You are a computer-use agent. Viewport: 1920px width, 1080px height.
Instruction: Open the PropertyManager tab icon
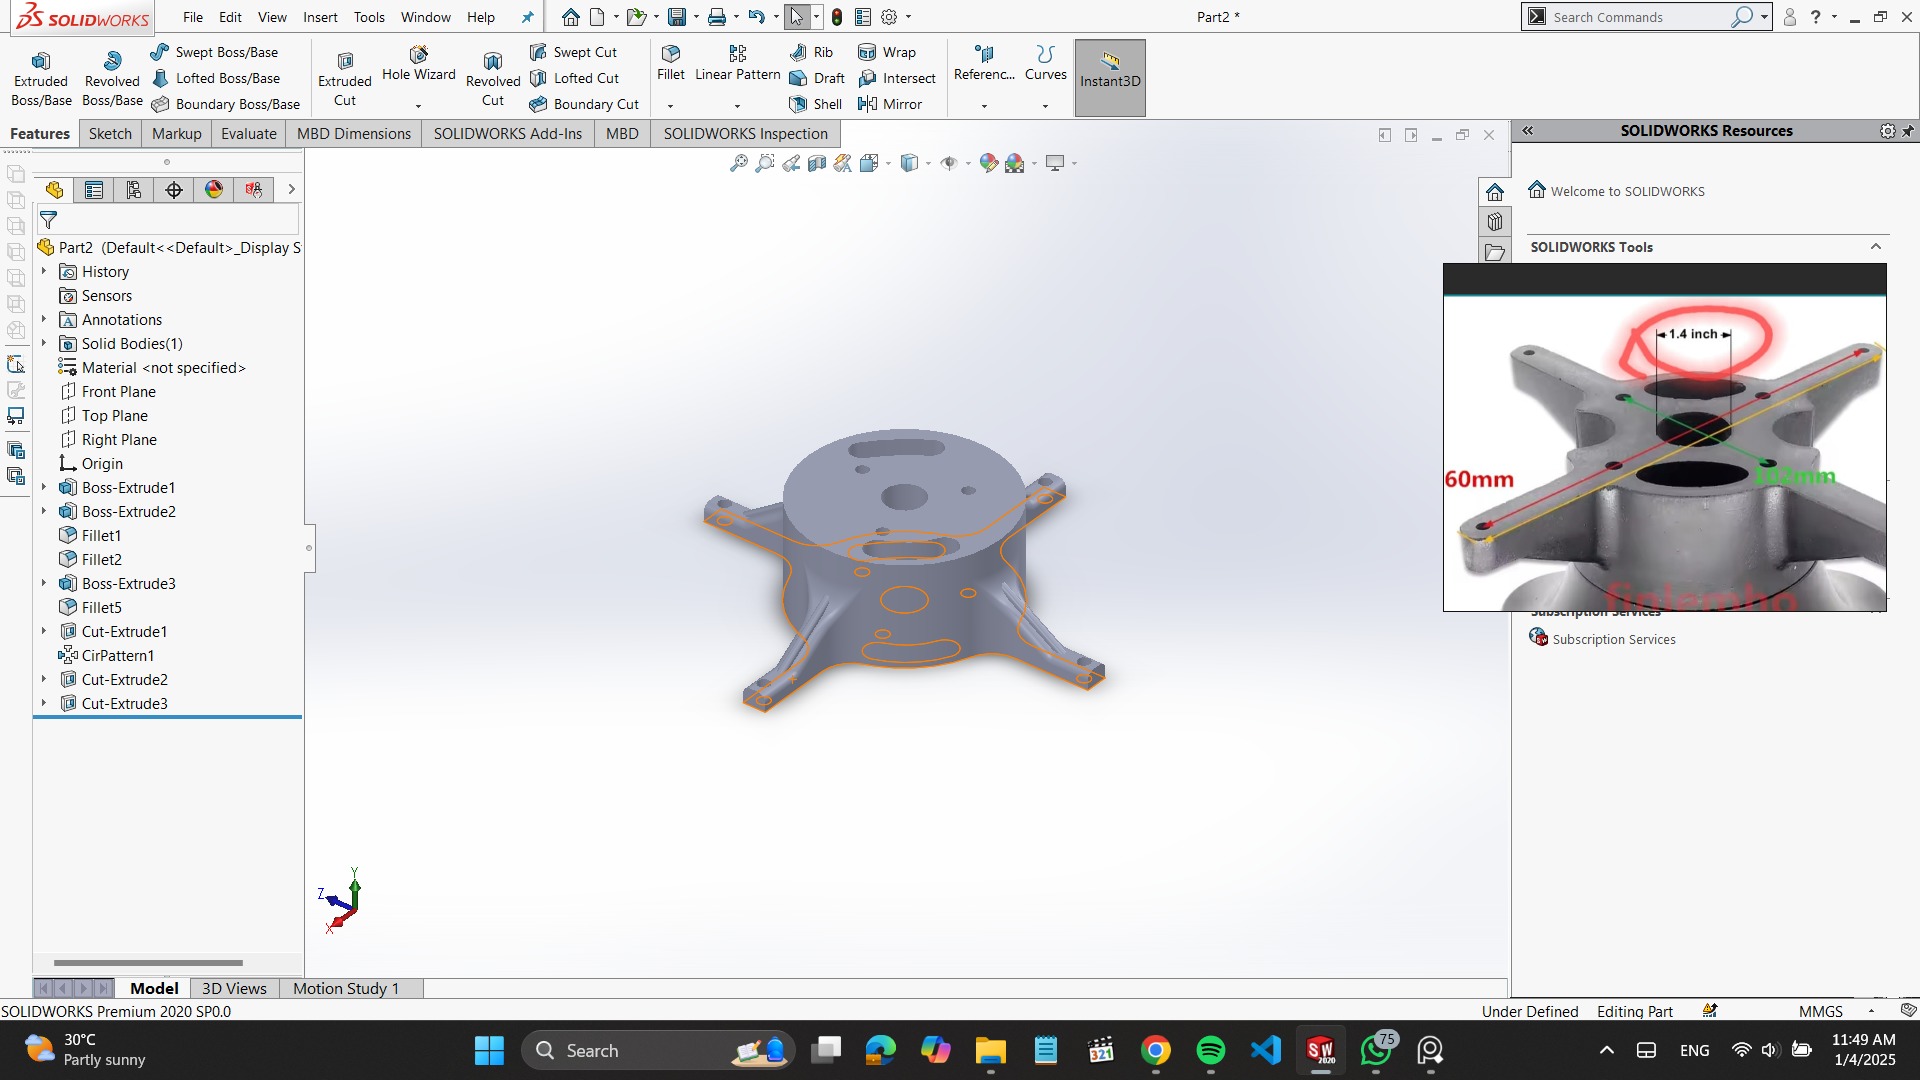point(94,190)
